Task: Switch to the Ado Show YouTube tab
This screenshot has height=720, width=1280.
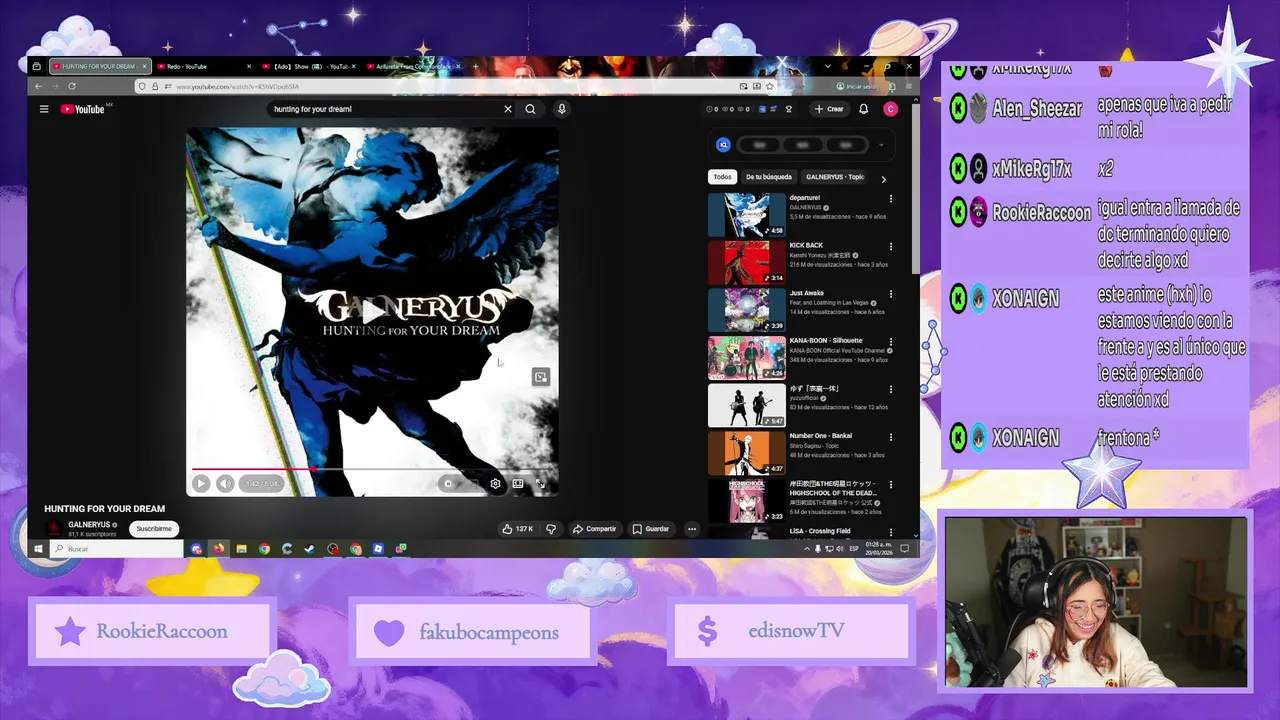Action: [309, 66]
